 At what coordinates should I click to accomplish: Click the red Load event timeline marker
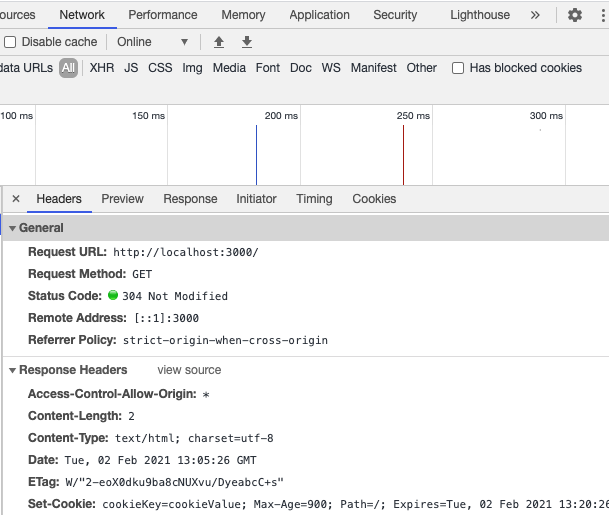(x=404, y=155)
